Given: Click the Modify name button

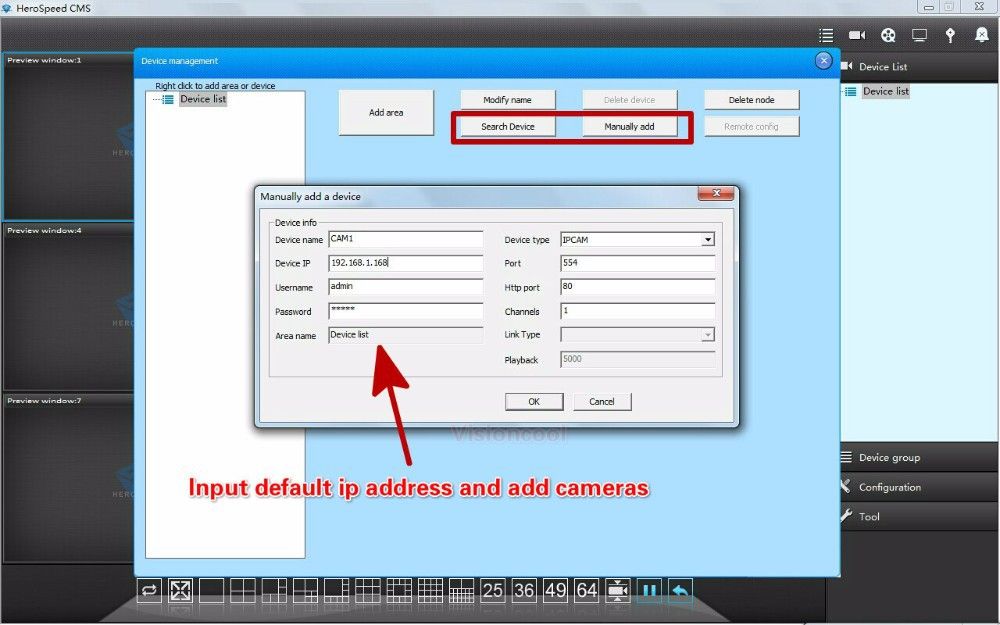Looking at the screenshot, I should pos(508,99).
